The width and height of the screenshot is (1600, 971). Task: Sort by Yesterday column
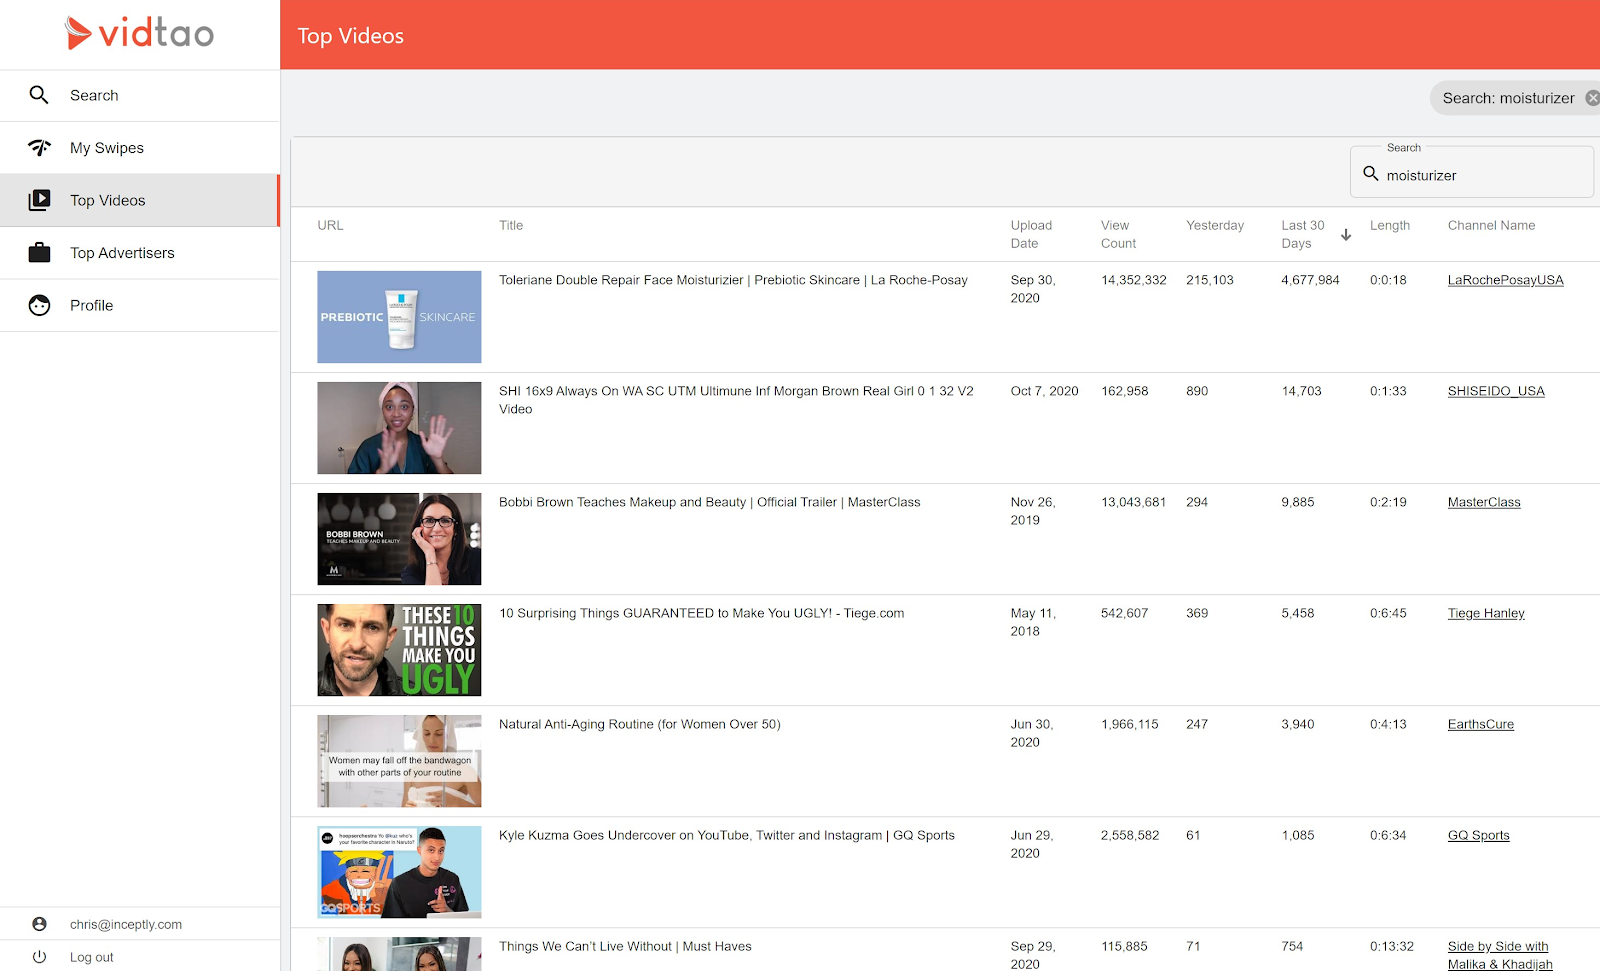(x=1215, y=225)
